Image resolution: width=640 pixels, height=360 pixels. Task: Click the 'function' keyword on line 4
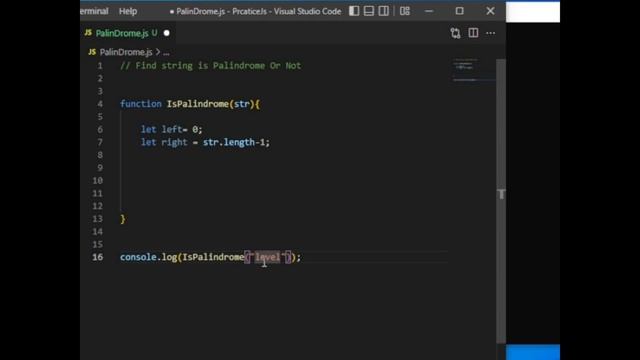coord(141,104)
